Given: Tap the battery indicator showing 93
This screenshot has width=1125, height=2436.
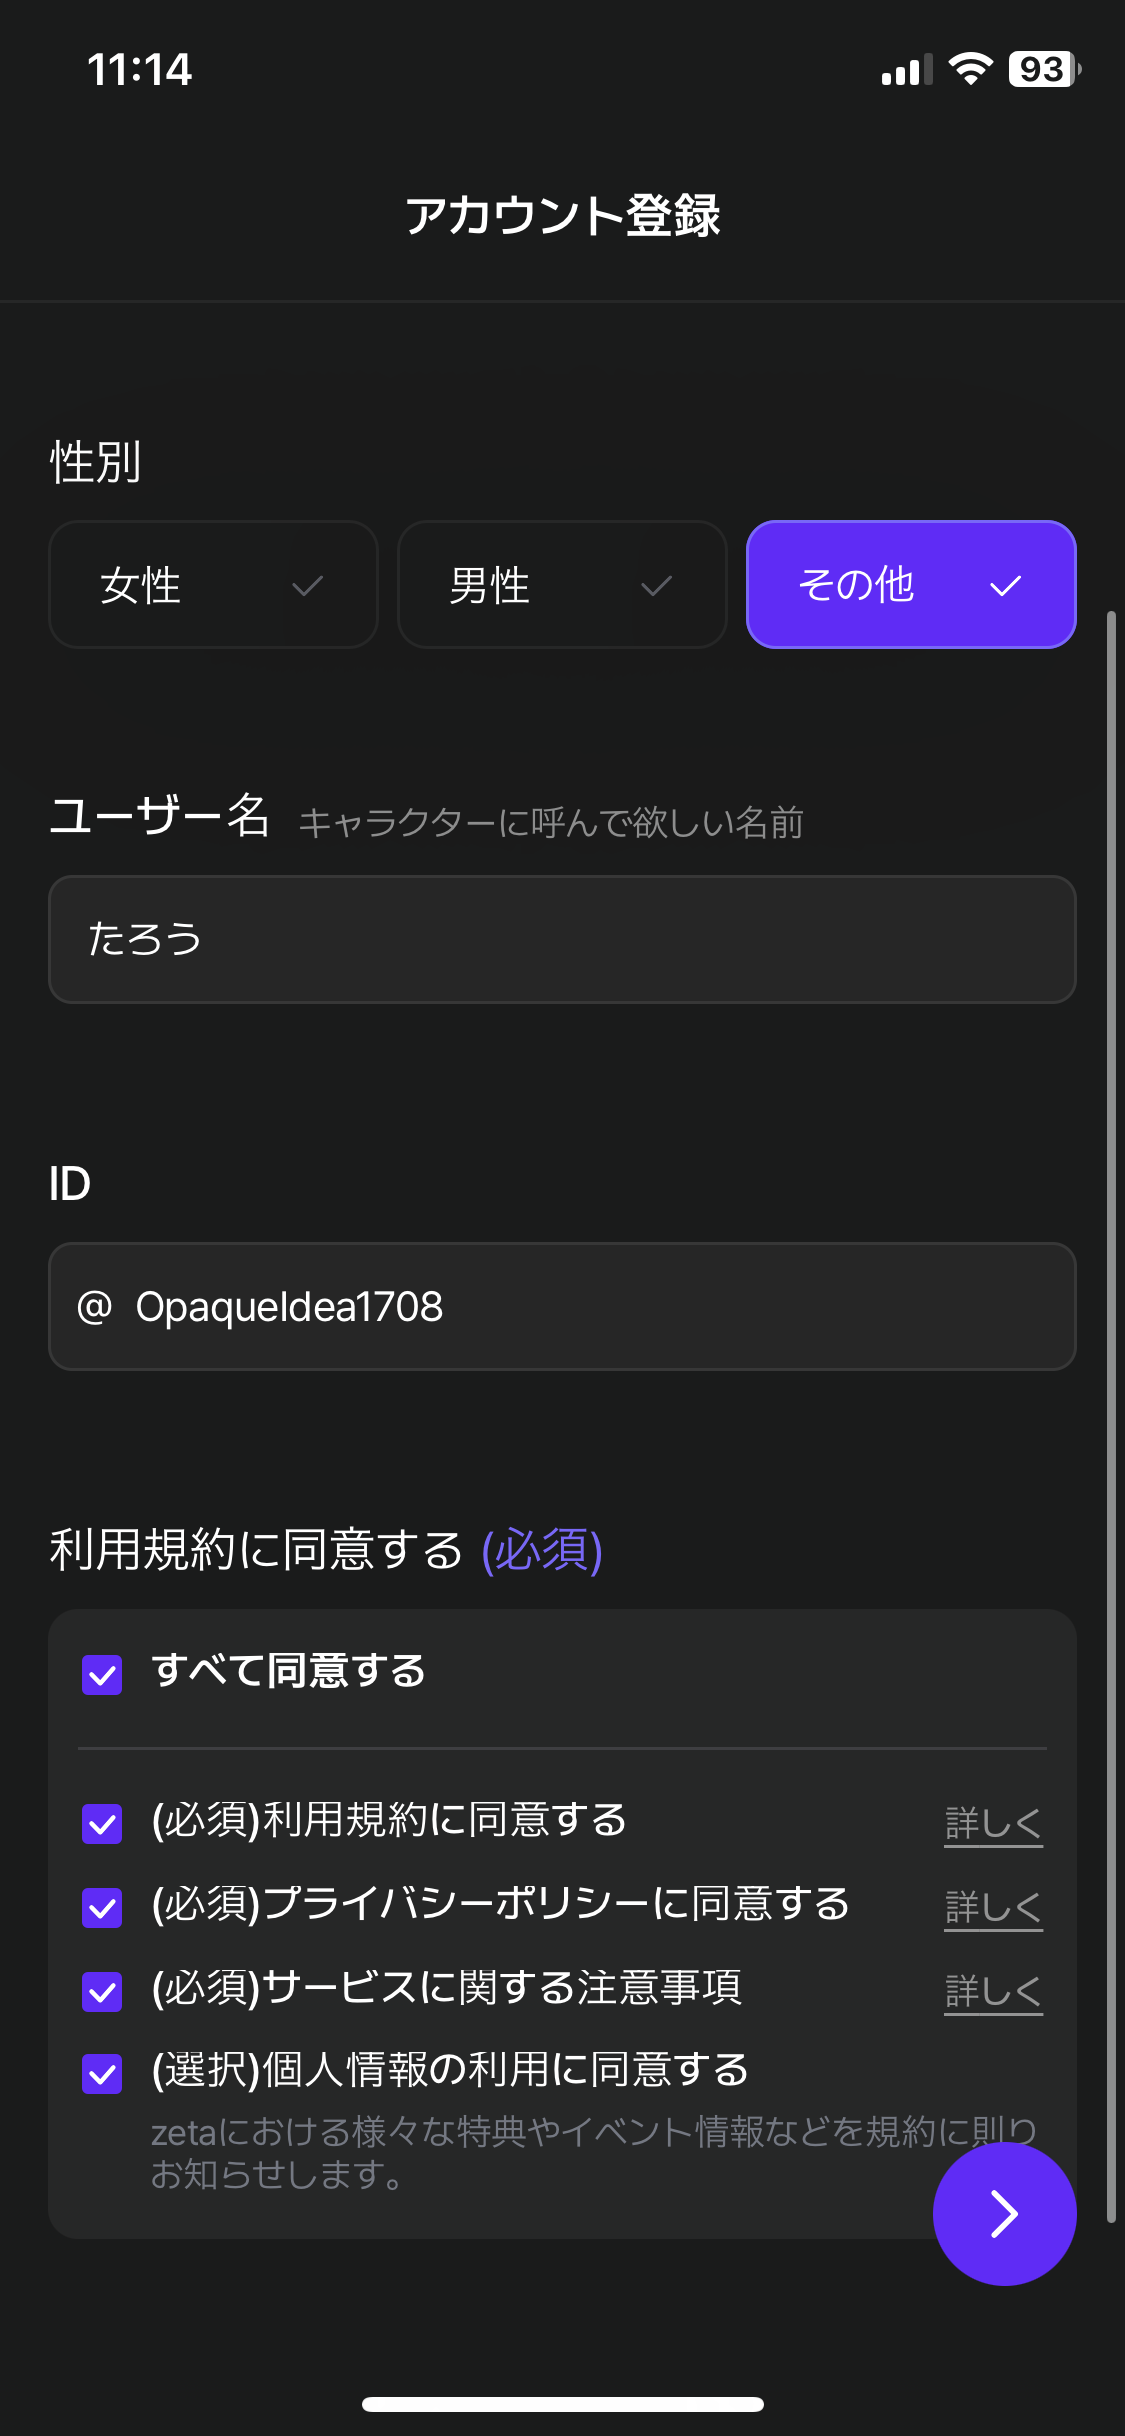Looking at the screenshot, I should [x=1044, y=69].
